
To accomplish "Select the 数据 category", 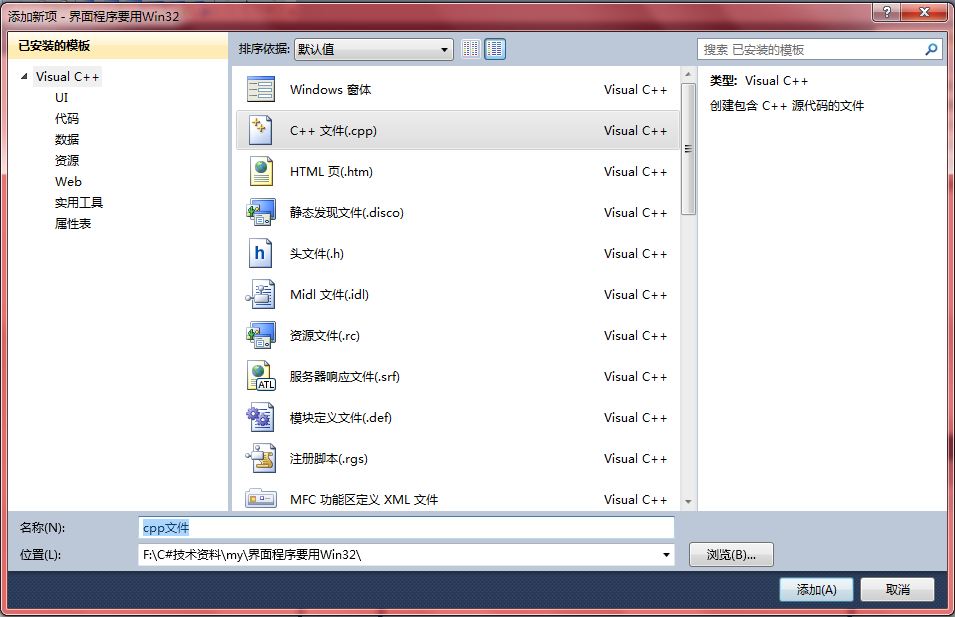I will point(67,139).
